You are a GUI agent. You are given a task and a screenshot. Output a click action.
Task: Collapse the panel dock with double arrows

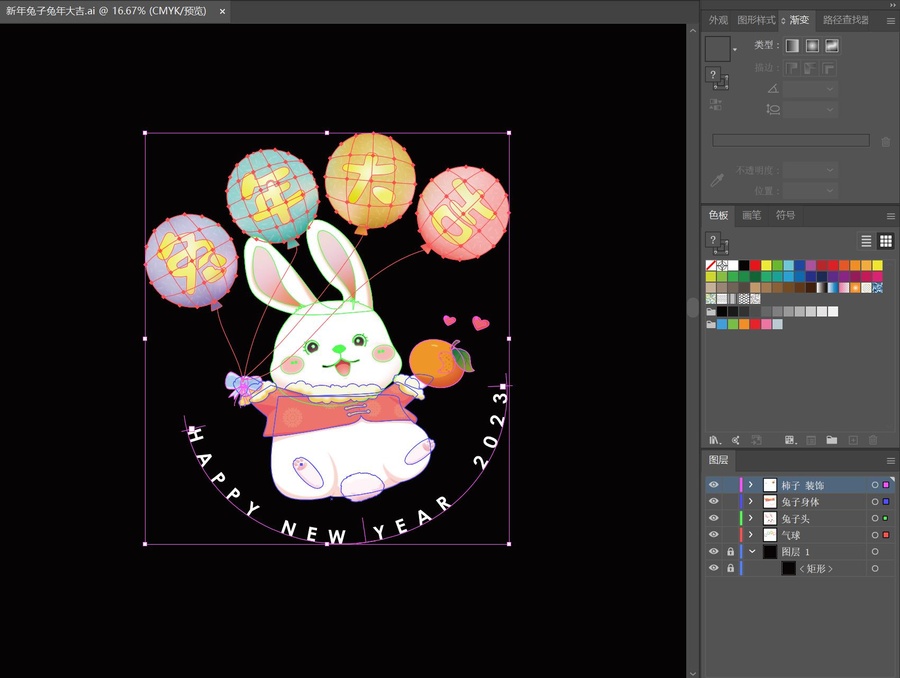891,5
